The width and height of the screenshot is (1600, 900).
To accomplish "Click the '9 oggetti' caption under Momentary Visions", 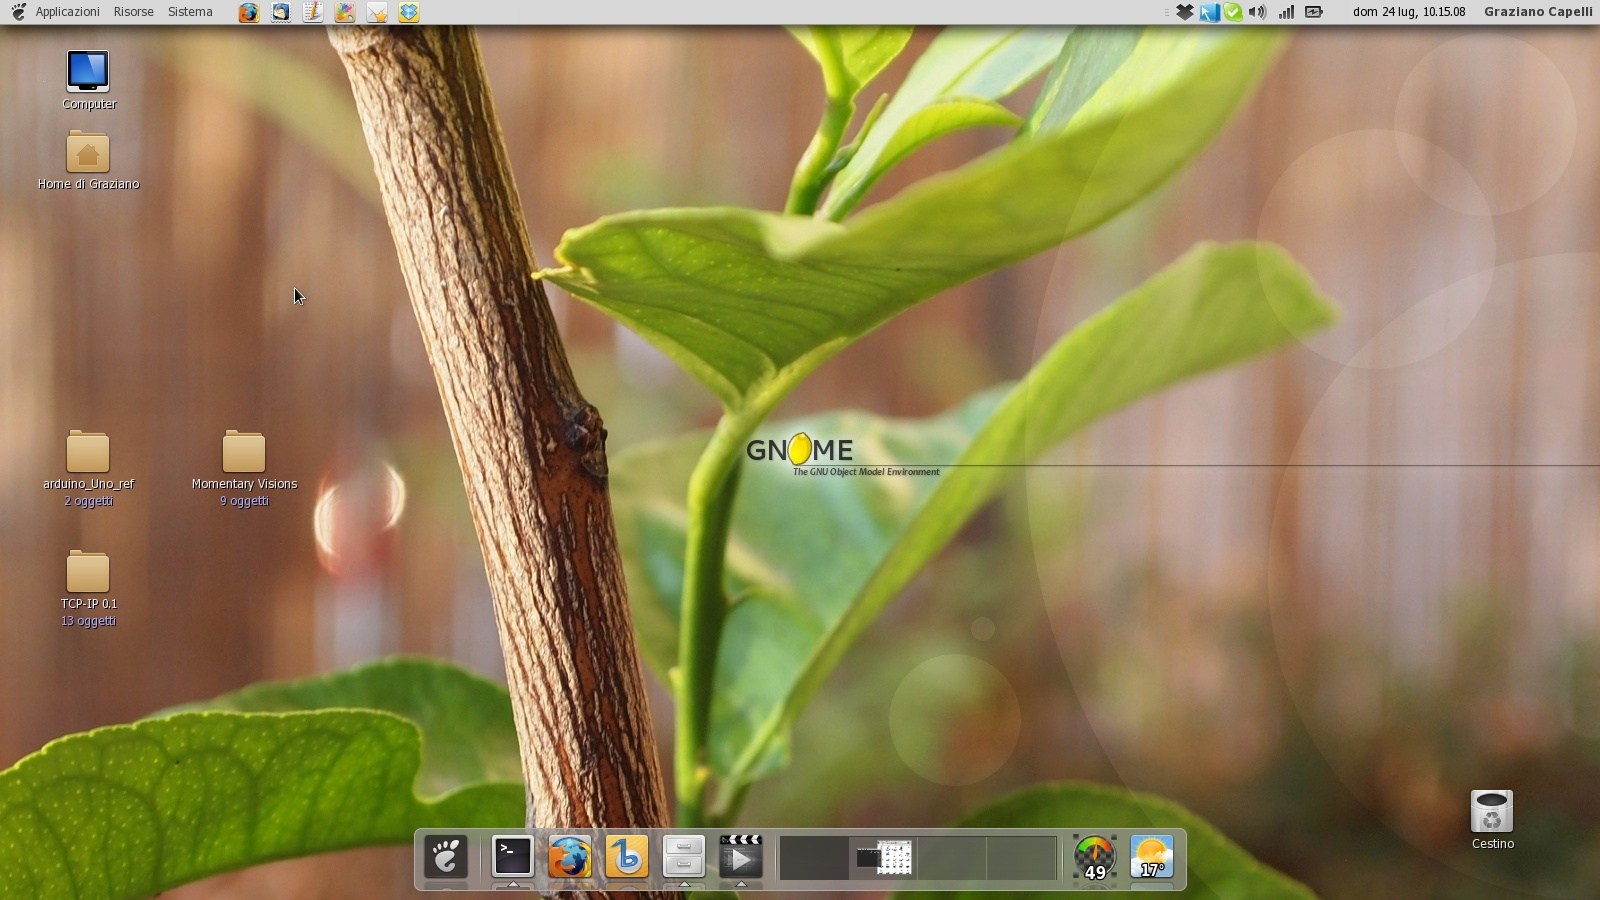I will click(x=244, y=501).
